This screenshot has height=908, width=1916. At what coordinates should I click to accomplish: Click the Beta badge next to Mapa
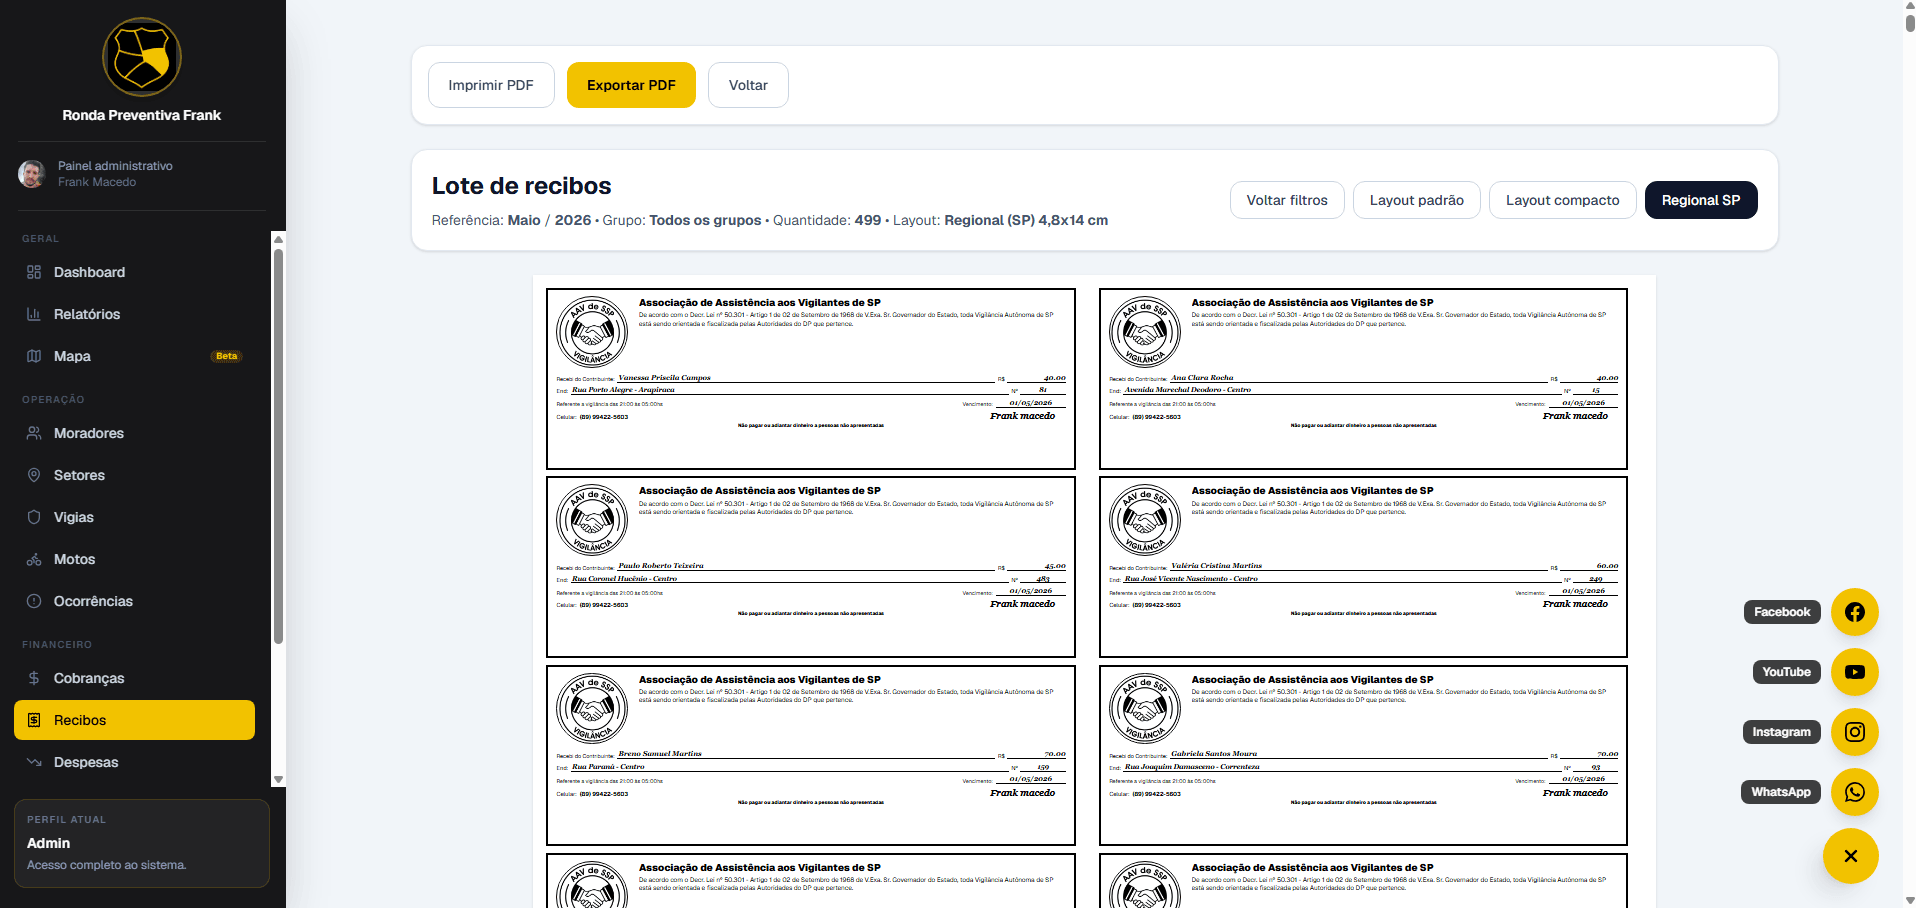pyautogui.click(x=227, y=356)
